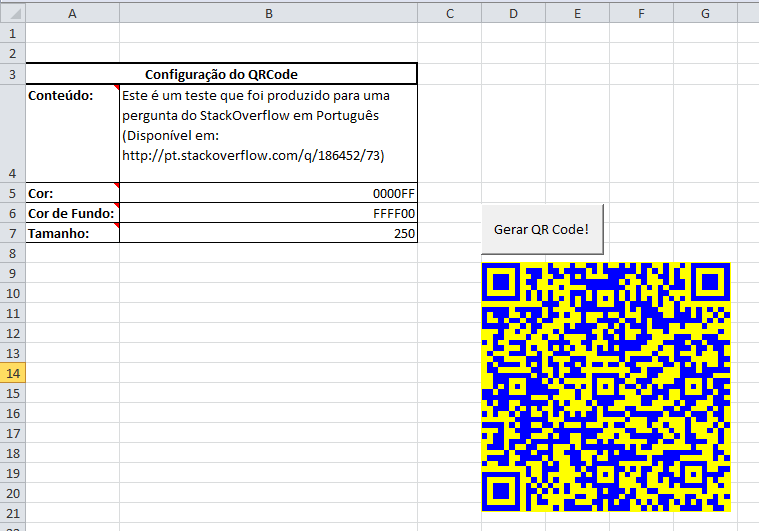Viewport: 759px width, 531px height.
Task: Click the Select All corner triangle
Action: [13, 13]
